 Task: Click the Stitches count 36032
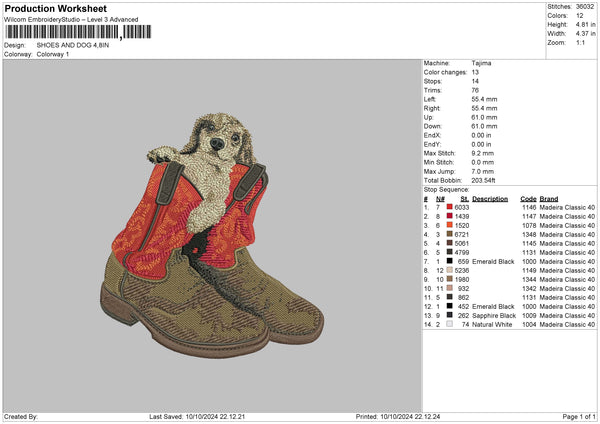(x=583, y=6)
